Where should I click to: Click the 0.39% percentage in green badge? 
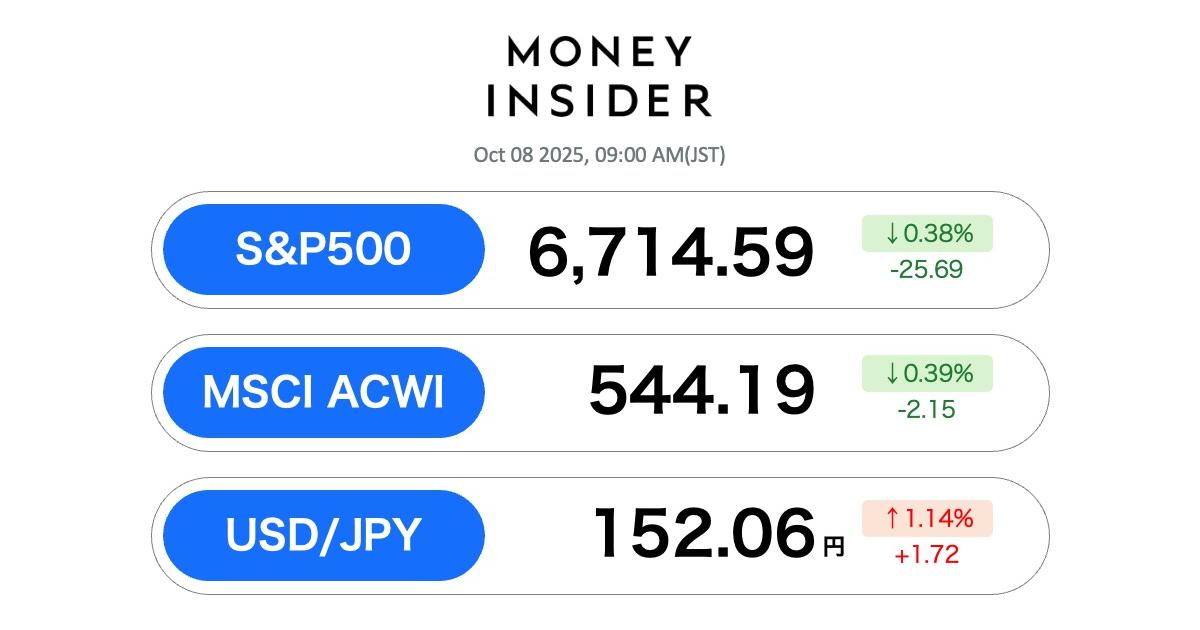click(938, 374)
